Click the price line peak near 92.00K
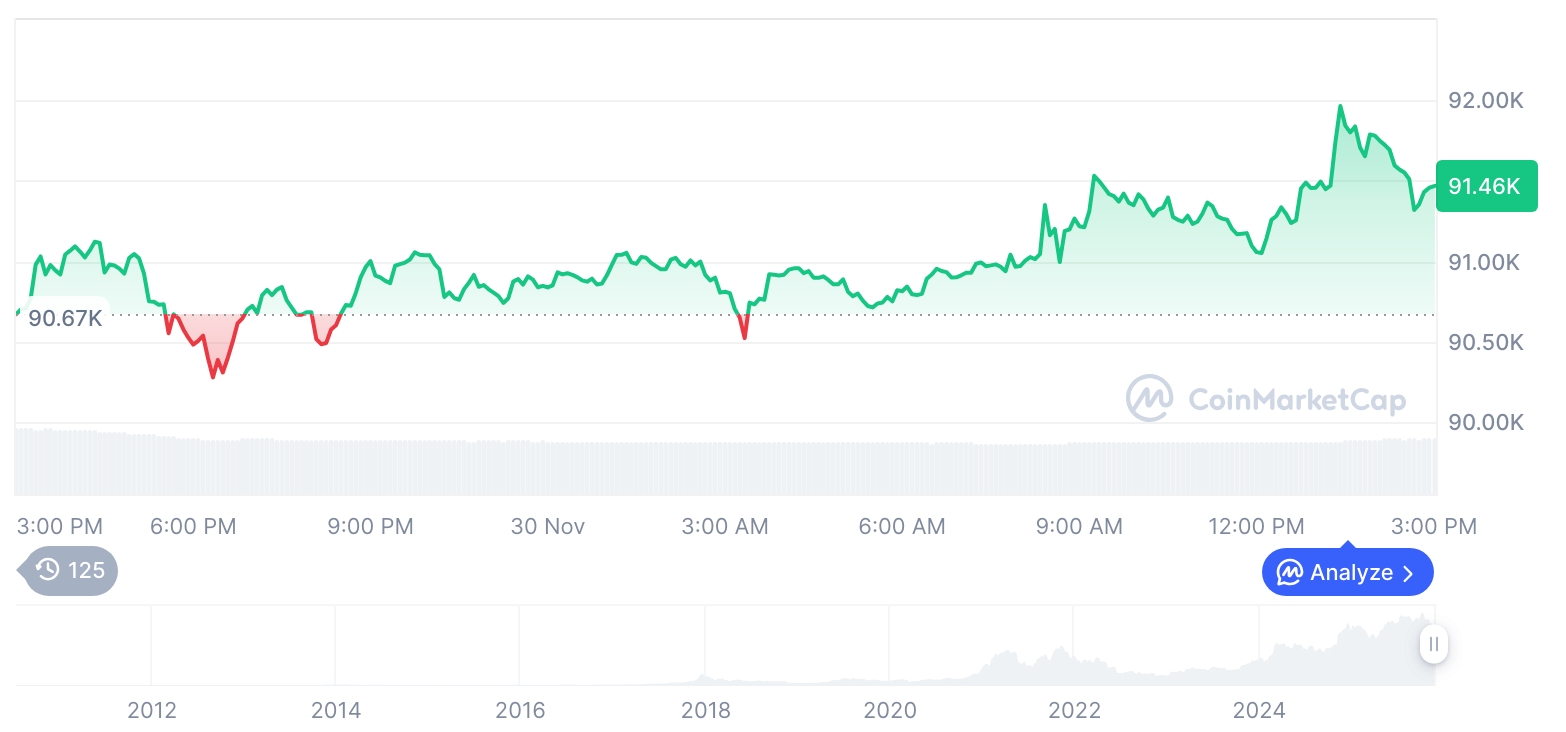1566x732 pixels. coord(1340,106)
